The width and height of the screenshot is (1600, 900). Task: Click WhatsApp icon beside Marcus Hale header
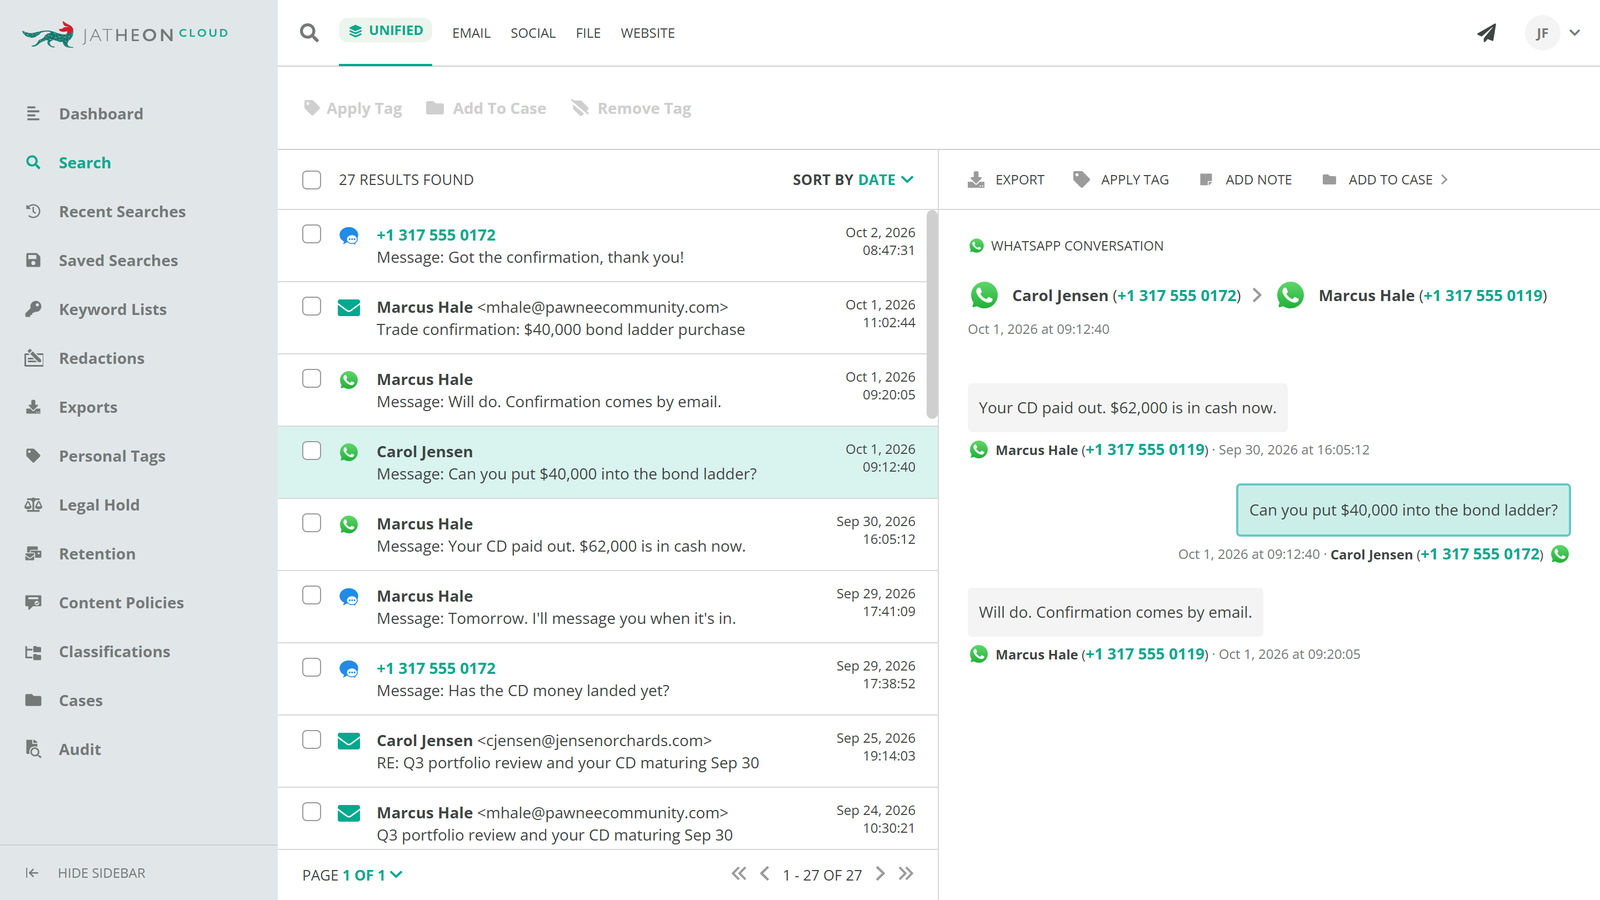pos(1290,295)
